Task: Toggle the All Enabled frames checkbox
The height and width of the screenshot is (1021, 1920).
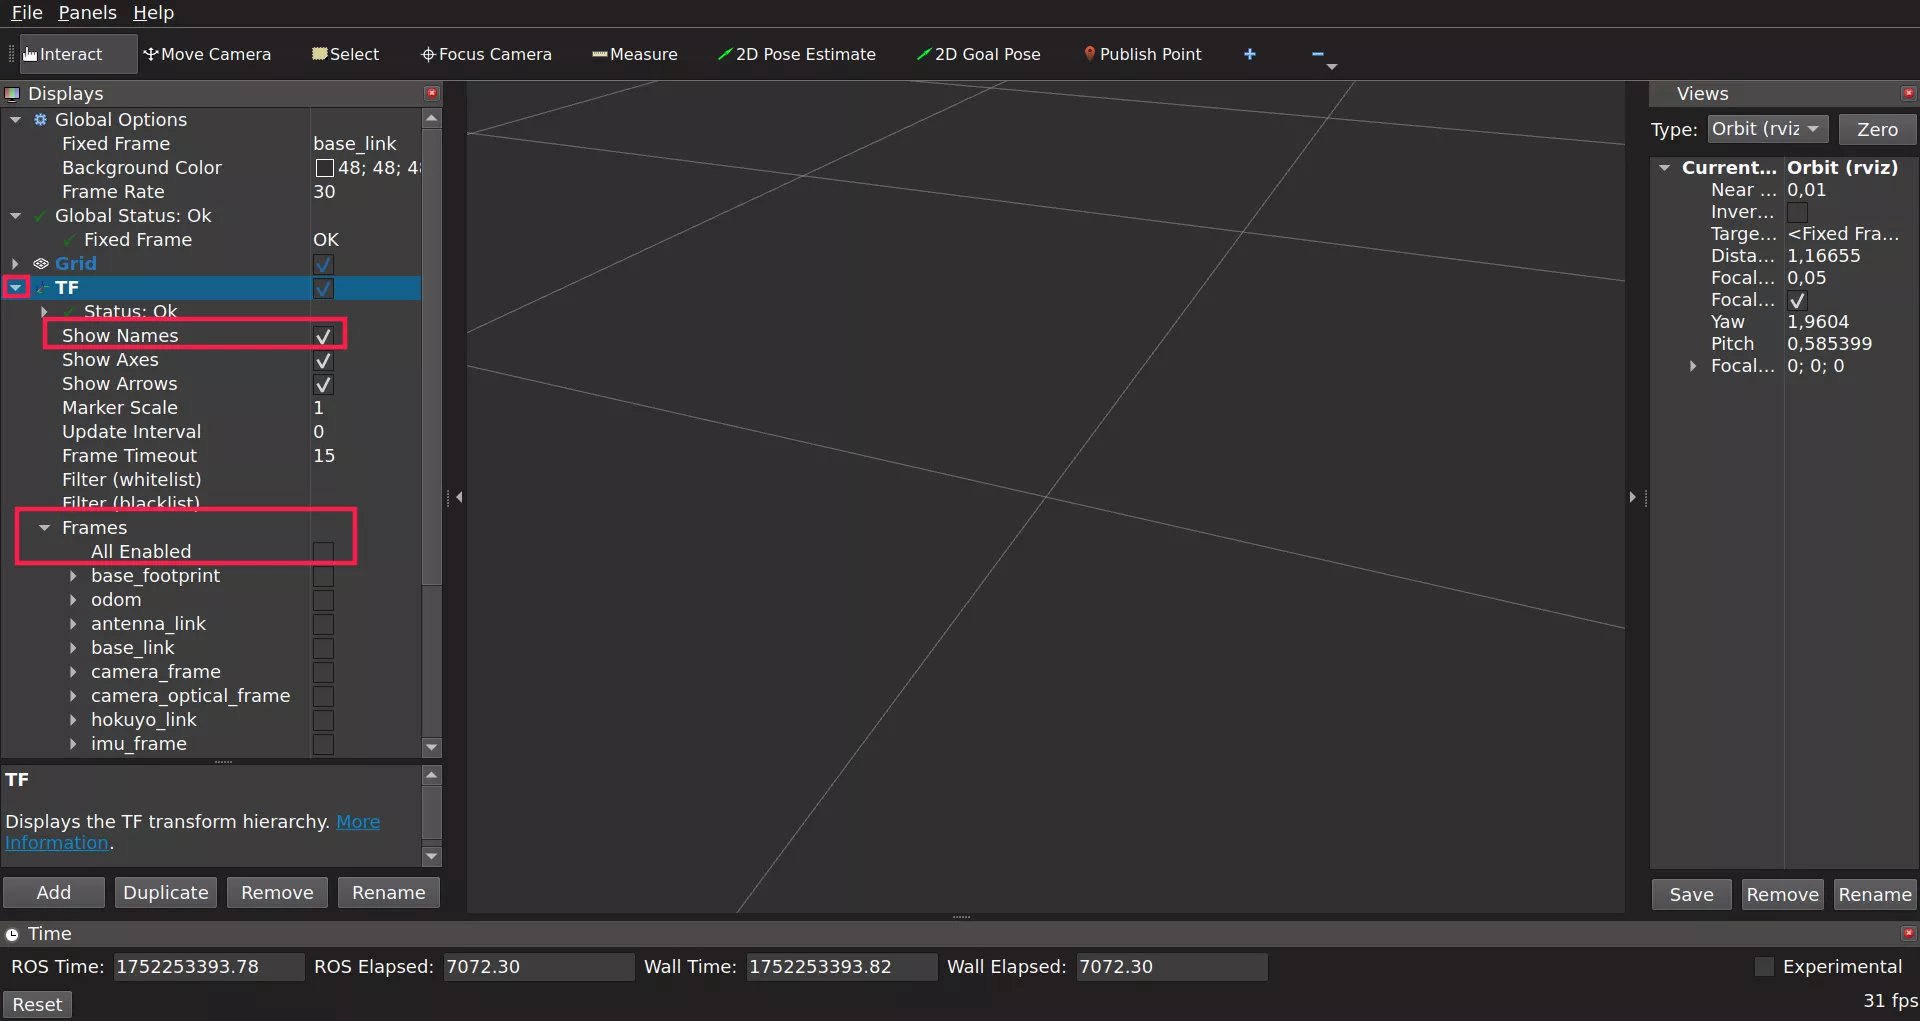Action: pos(323,552)
